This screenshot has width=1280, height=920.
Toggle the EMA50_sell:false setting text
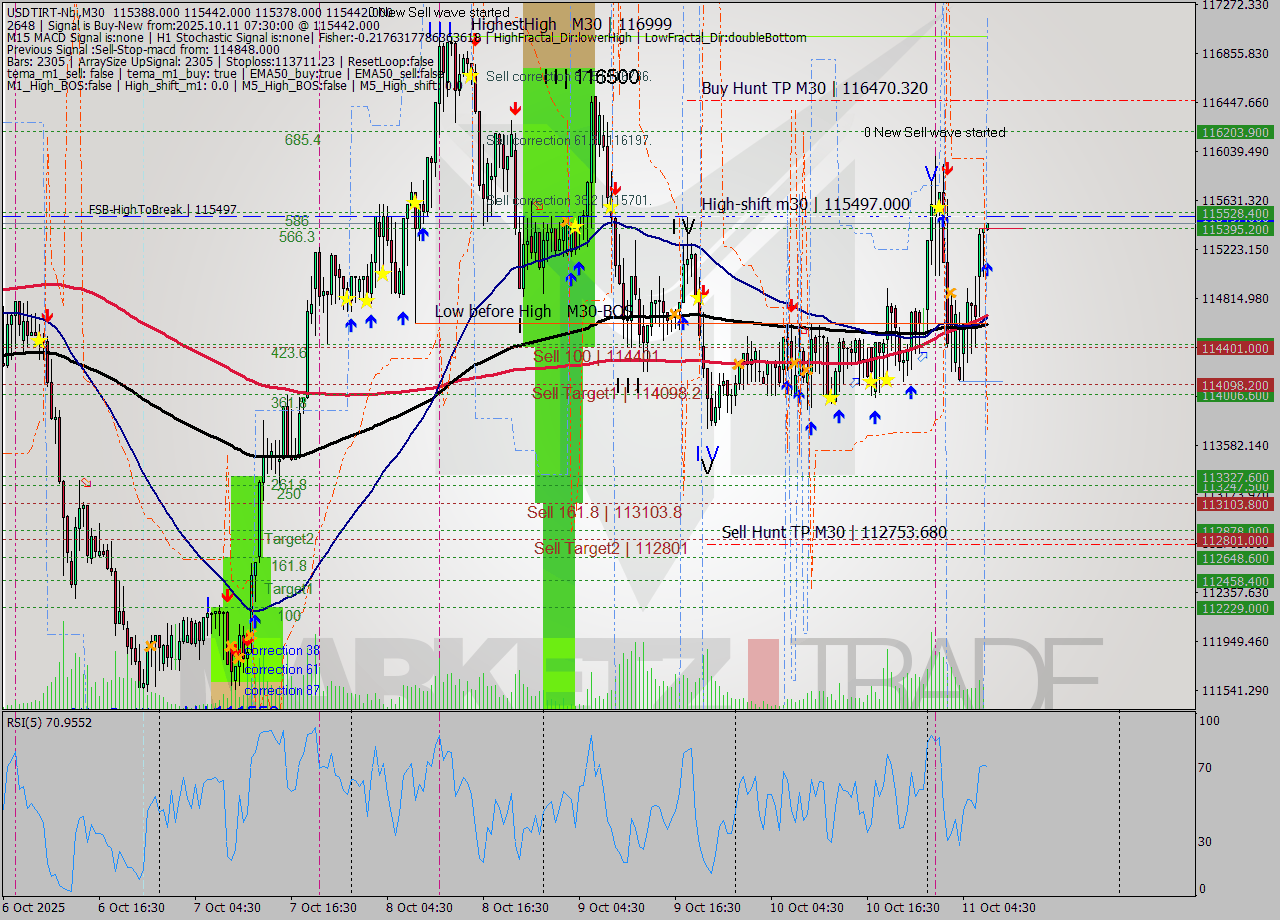pyautogui.click(x=398, y=78)
